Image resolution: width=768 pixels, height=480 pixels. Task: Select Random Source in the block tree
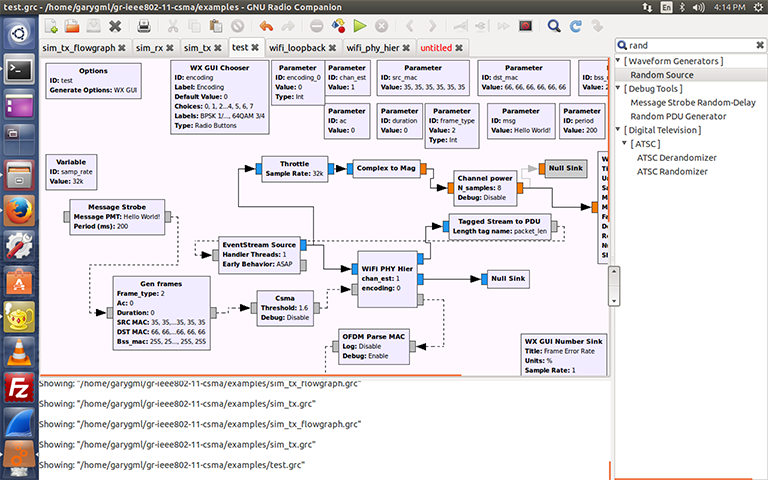[662, 75]
